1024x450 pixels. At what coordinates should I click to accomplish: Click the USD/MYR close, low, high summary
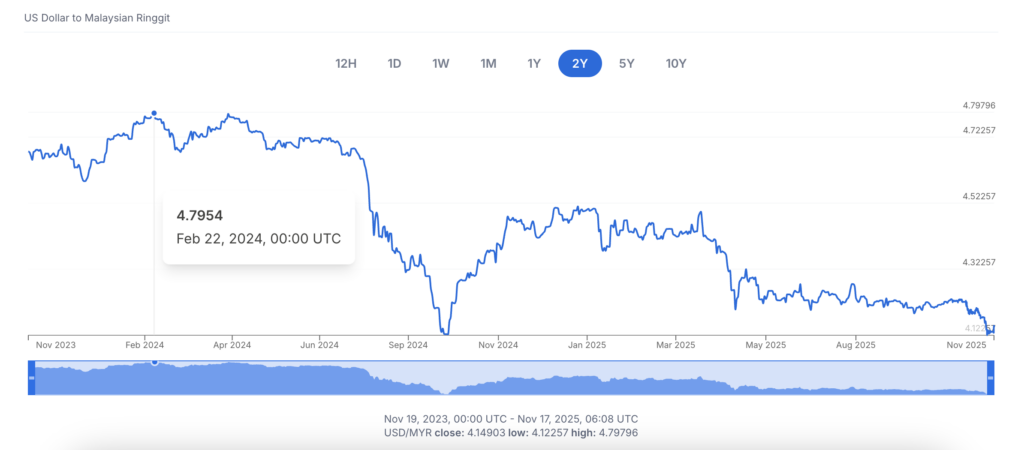511,432
